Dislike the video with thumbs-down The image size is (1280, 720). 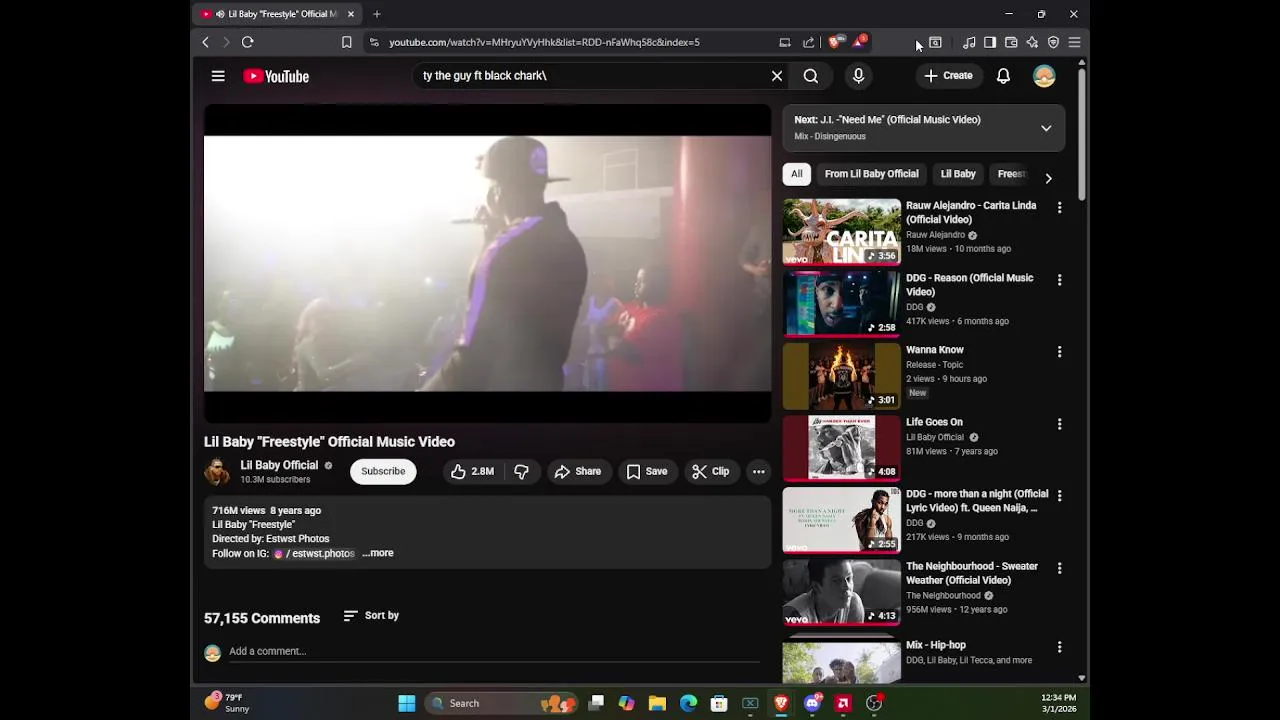pos(521,471)
